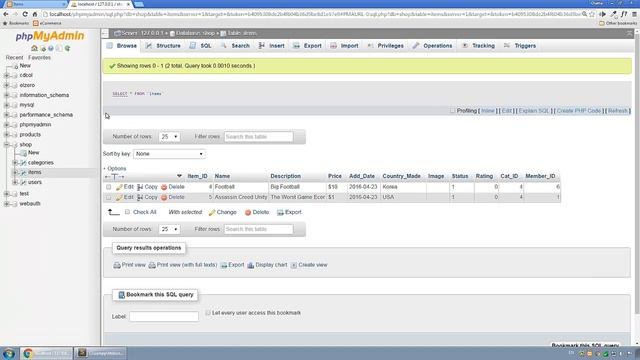
Task: Expand the webauth database tree node
Action: (7, 204)
